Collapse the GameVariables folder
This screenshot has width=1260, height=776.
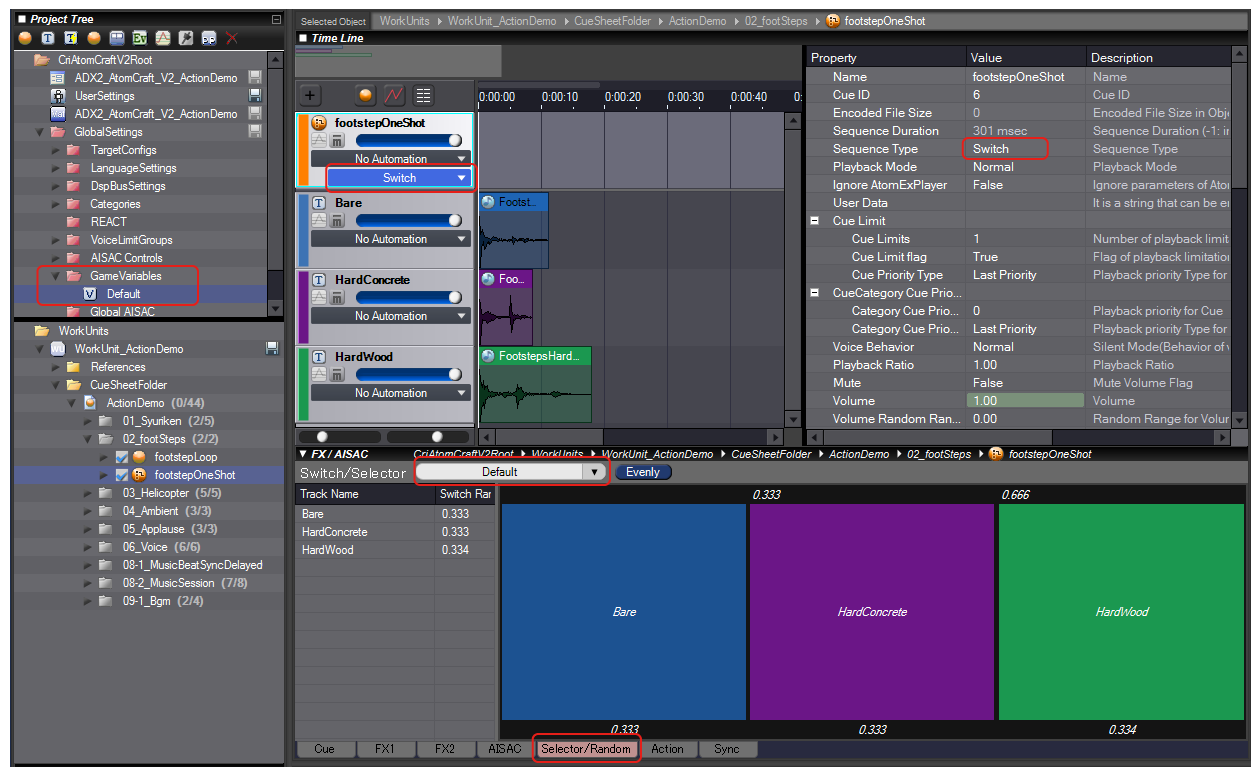pyautogui.click(x=56, y=276)
